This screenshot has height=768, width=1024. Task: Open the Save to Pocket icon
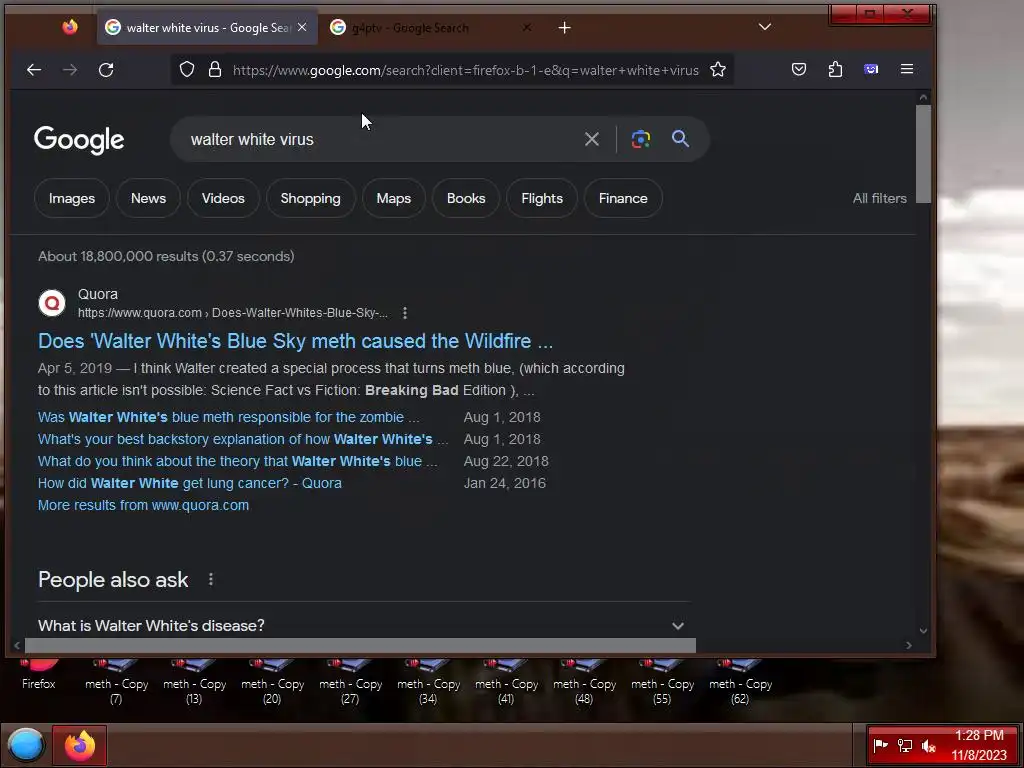point(799,69)
